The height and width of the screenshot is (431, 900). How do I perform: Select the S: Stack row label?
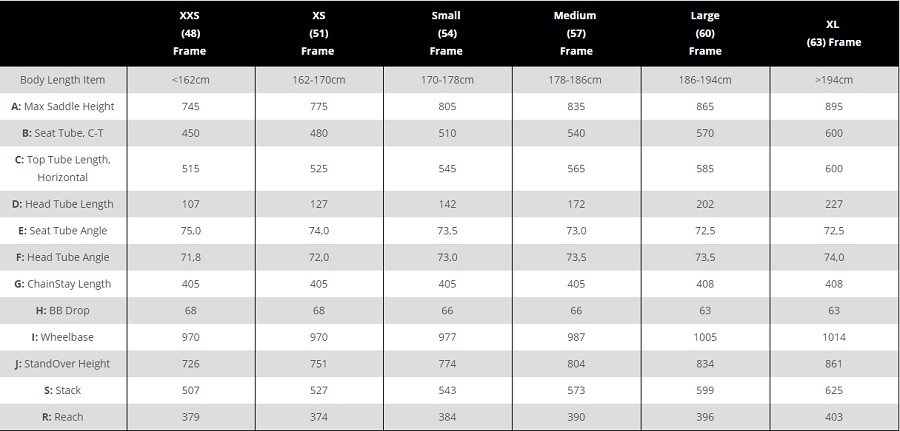tap(63, 390)
